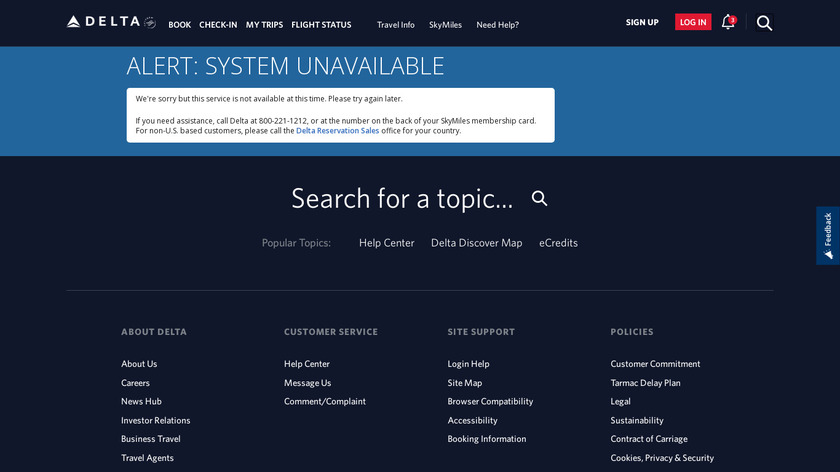
Task: Open Investor Relations footer link
Action: tap(155, 421)
